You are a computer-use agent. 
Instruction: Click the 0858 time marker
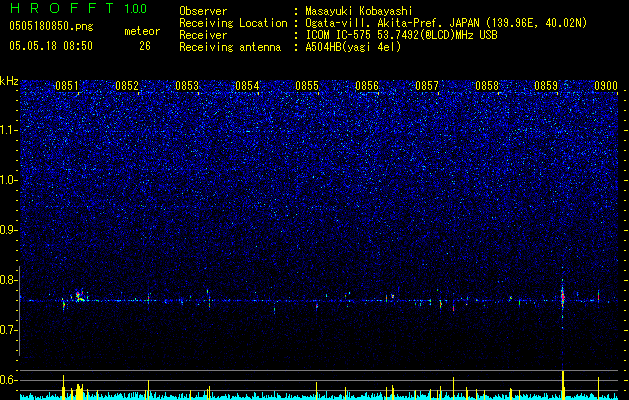tap(487, 86)
